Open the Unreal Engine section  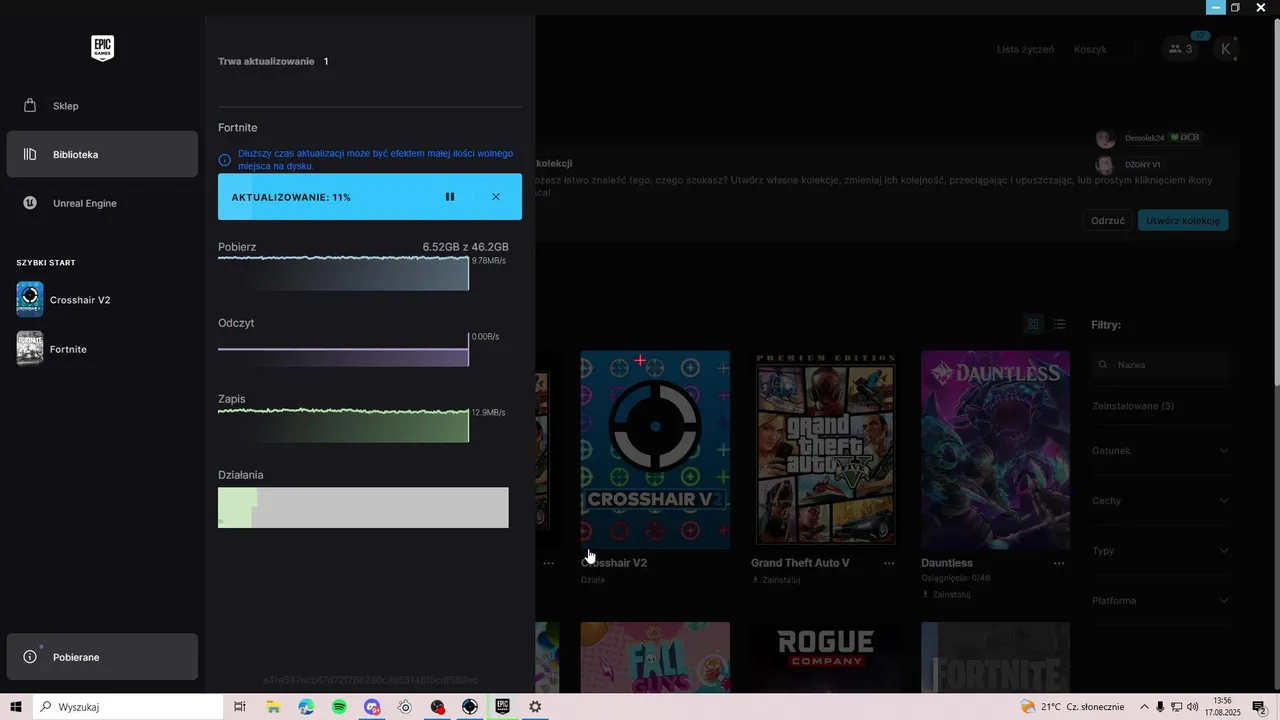pyautogui.click(x=102, y=203)
